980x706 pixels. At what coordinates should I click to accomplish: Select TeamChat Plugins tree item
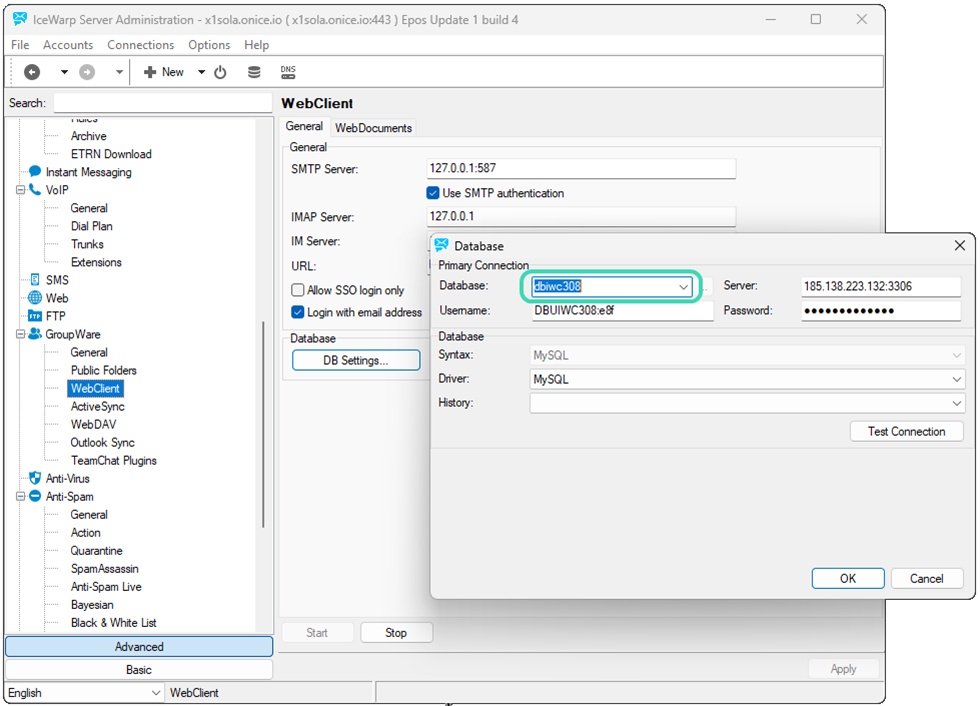pos(114,460)
